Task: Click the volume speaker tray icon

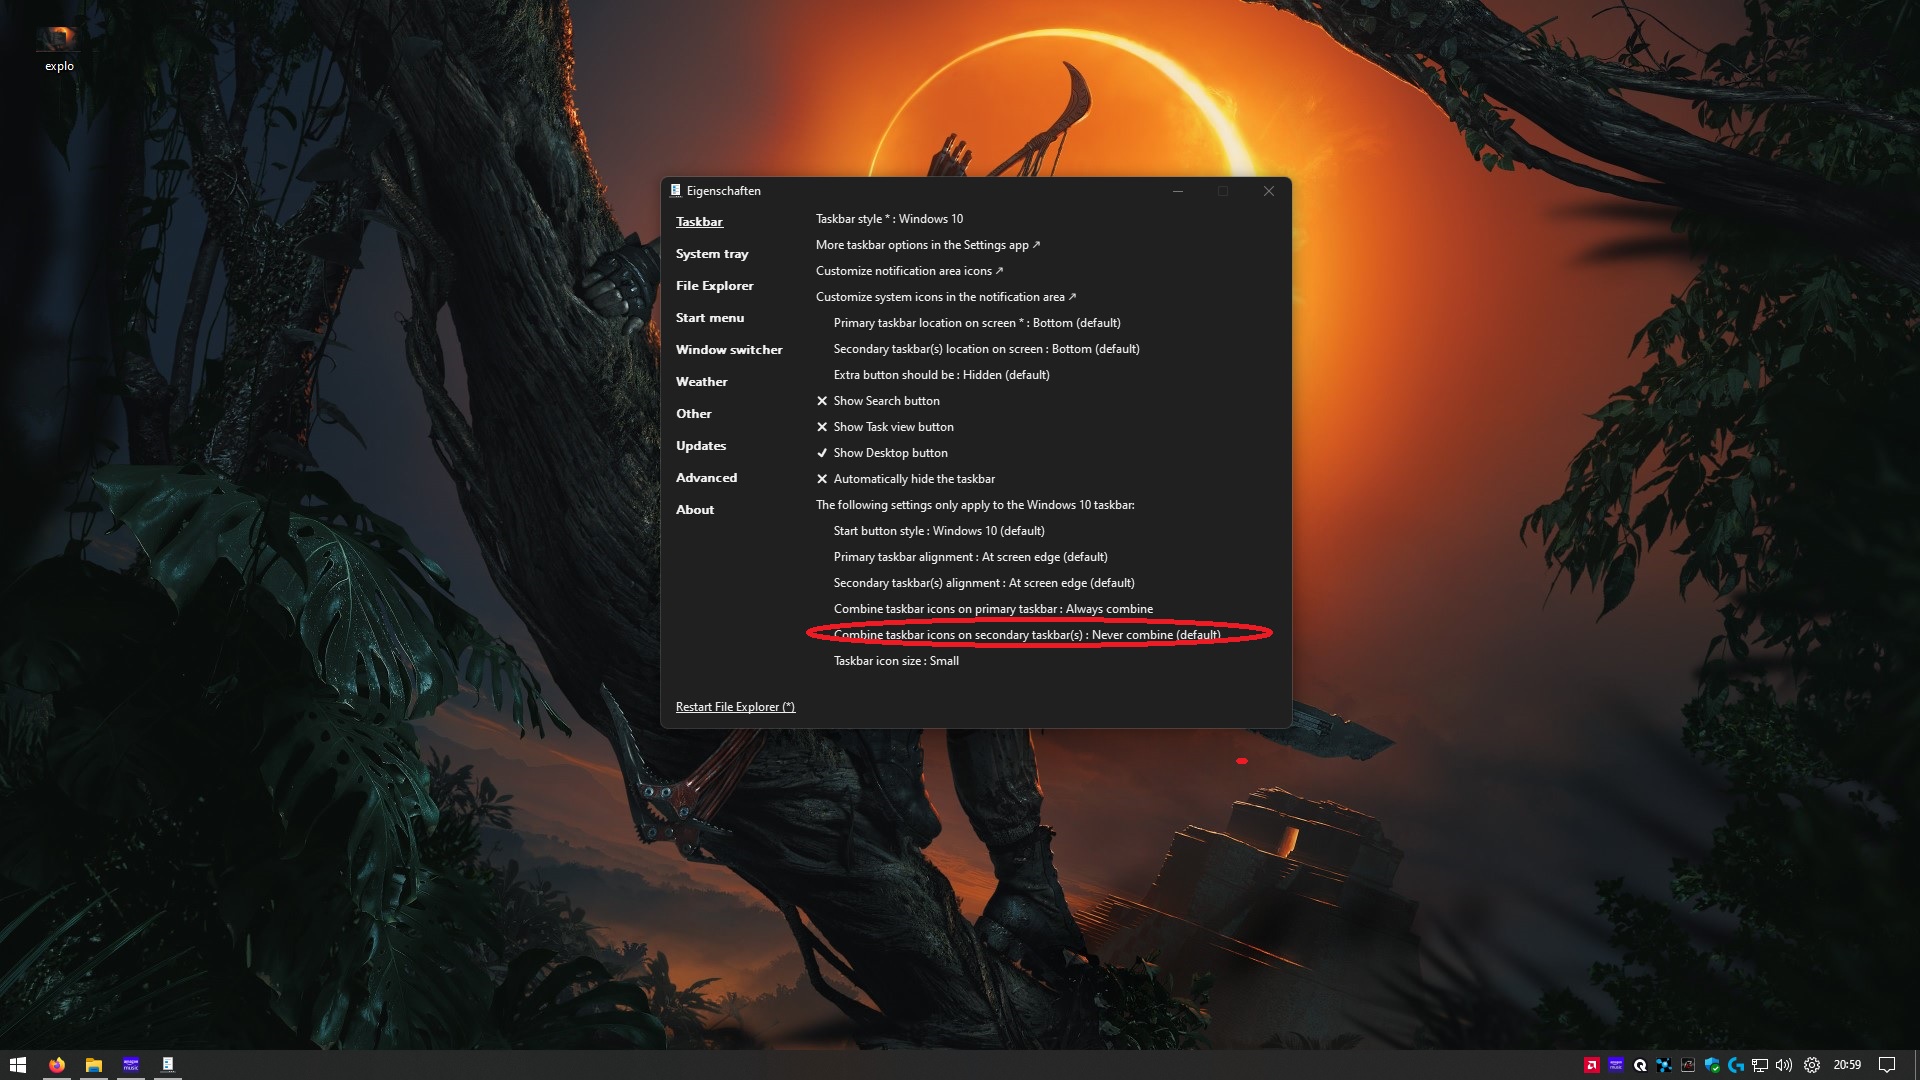Action: click(x=1784, y=1065)
